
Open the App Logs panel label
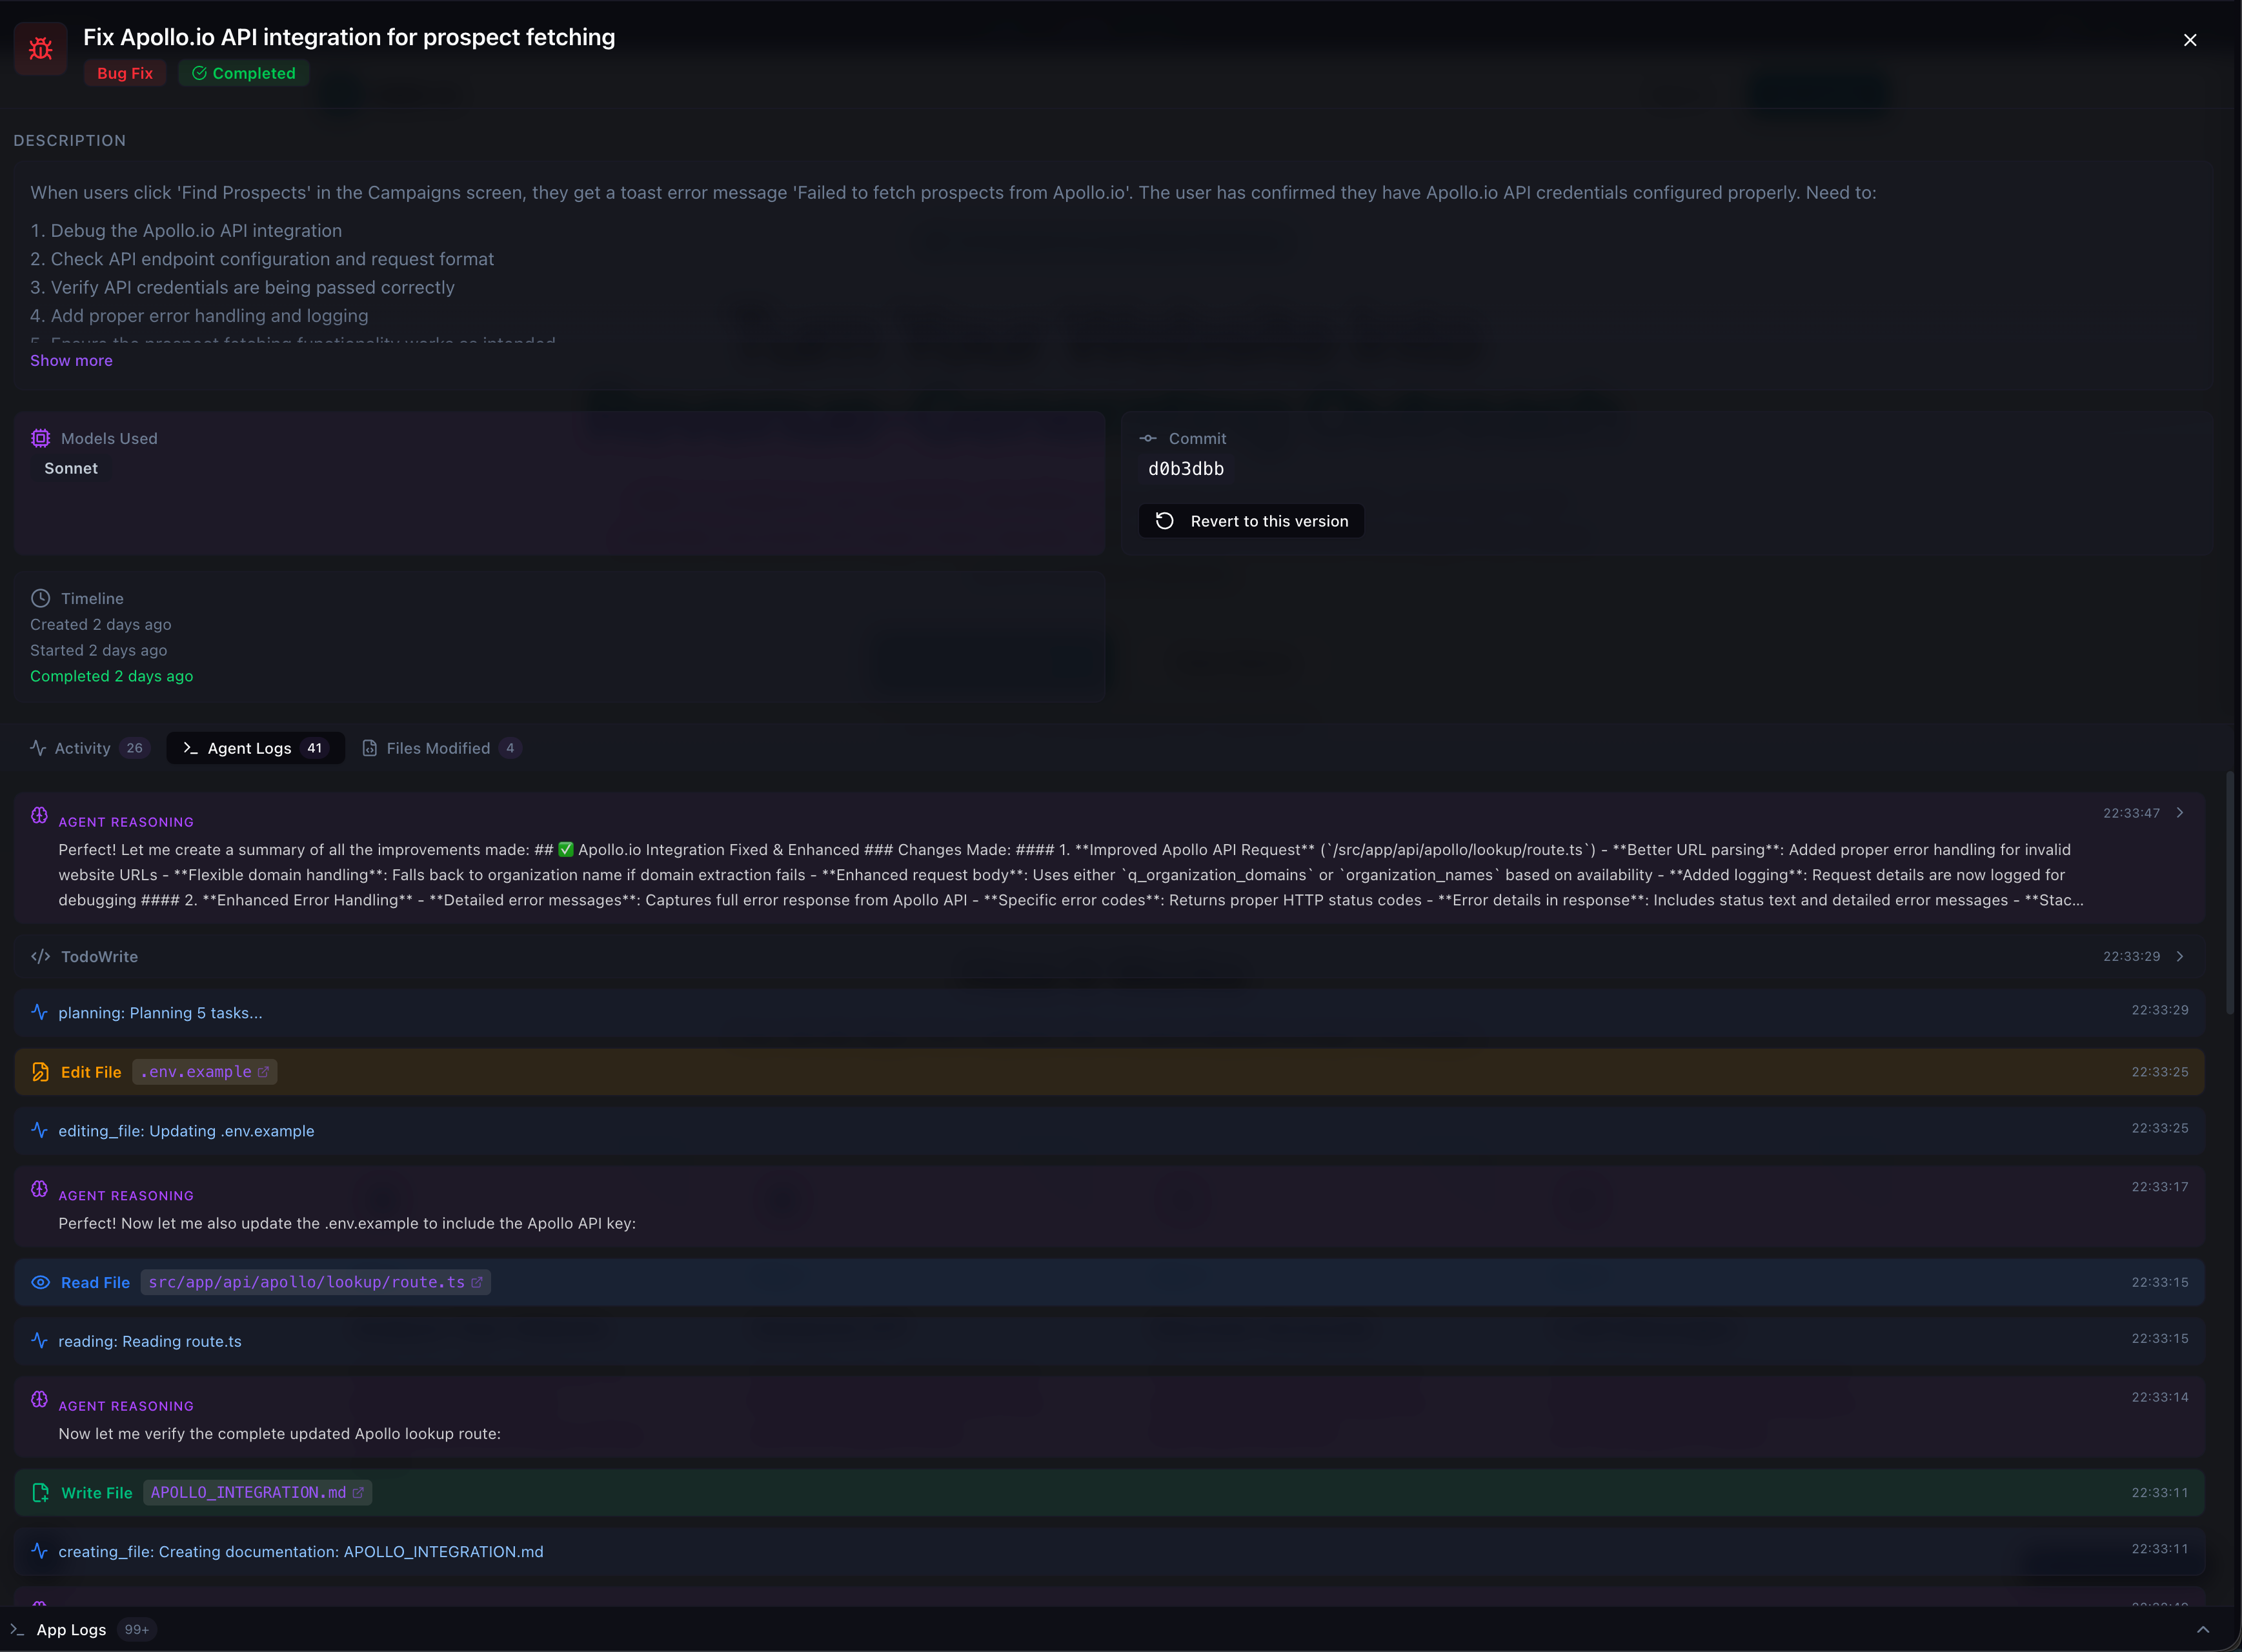point(71,1629)
